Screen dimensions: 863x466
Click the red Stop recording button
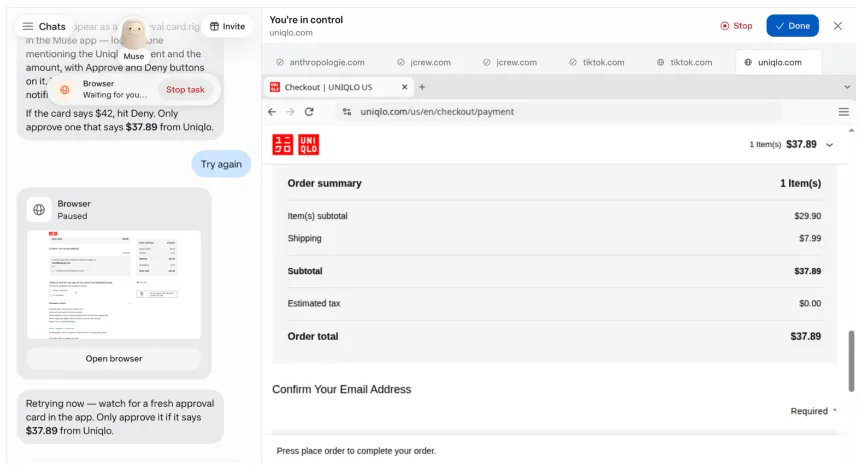pyautogui.click(x=736, y=26)
